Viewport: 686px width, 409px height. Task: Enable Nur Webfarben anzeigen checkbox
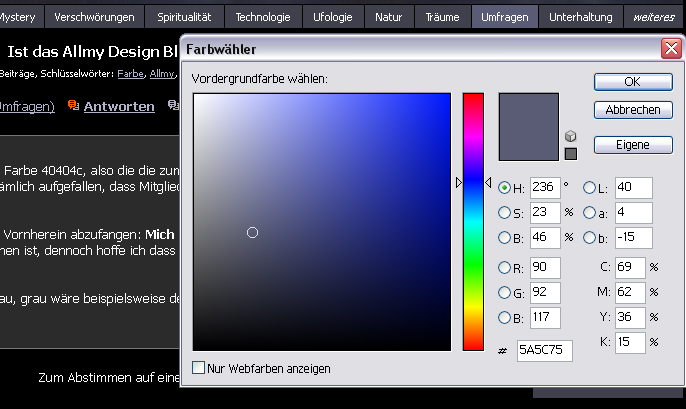198,367
